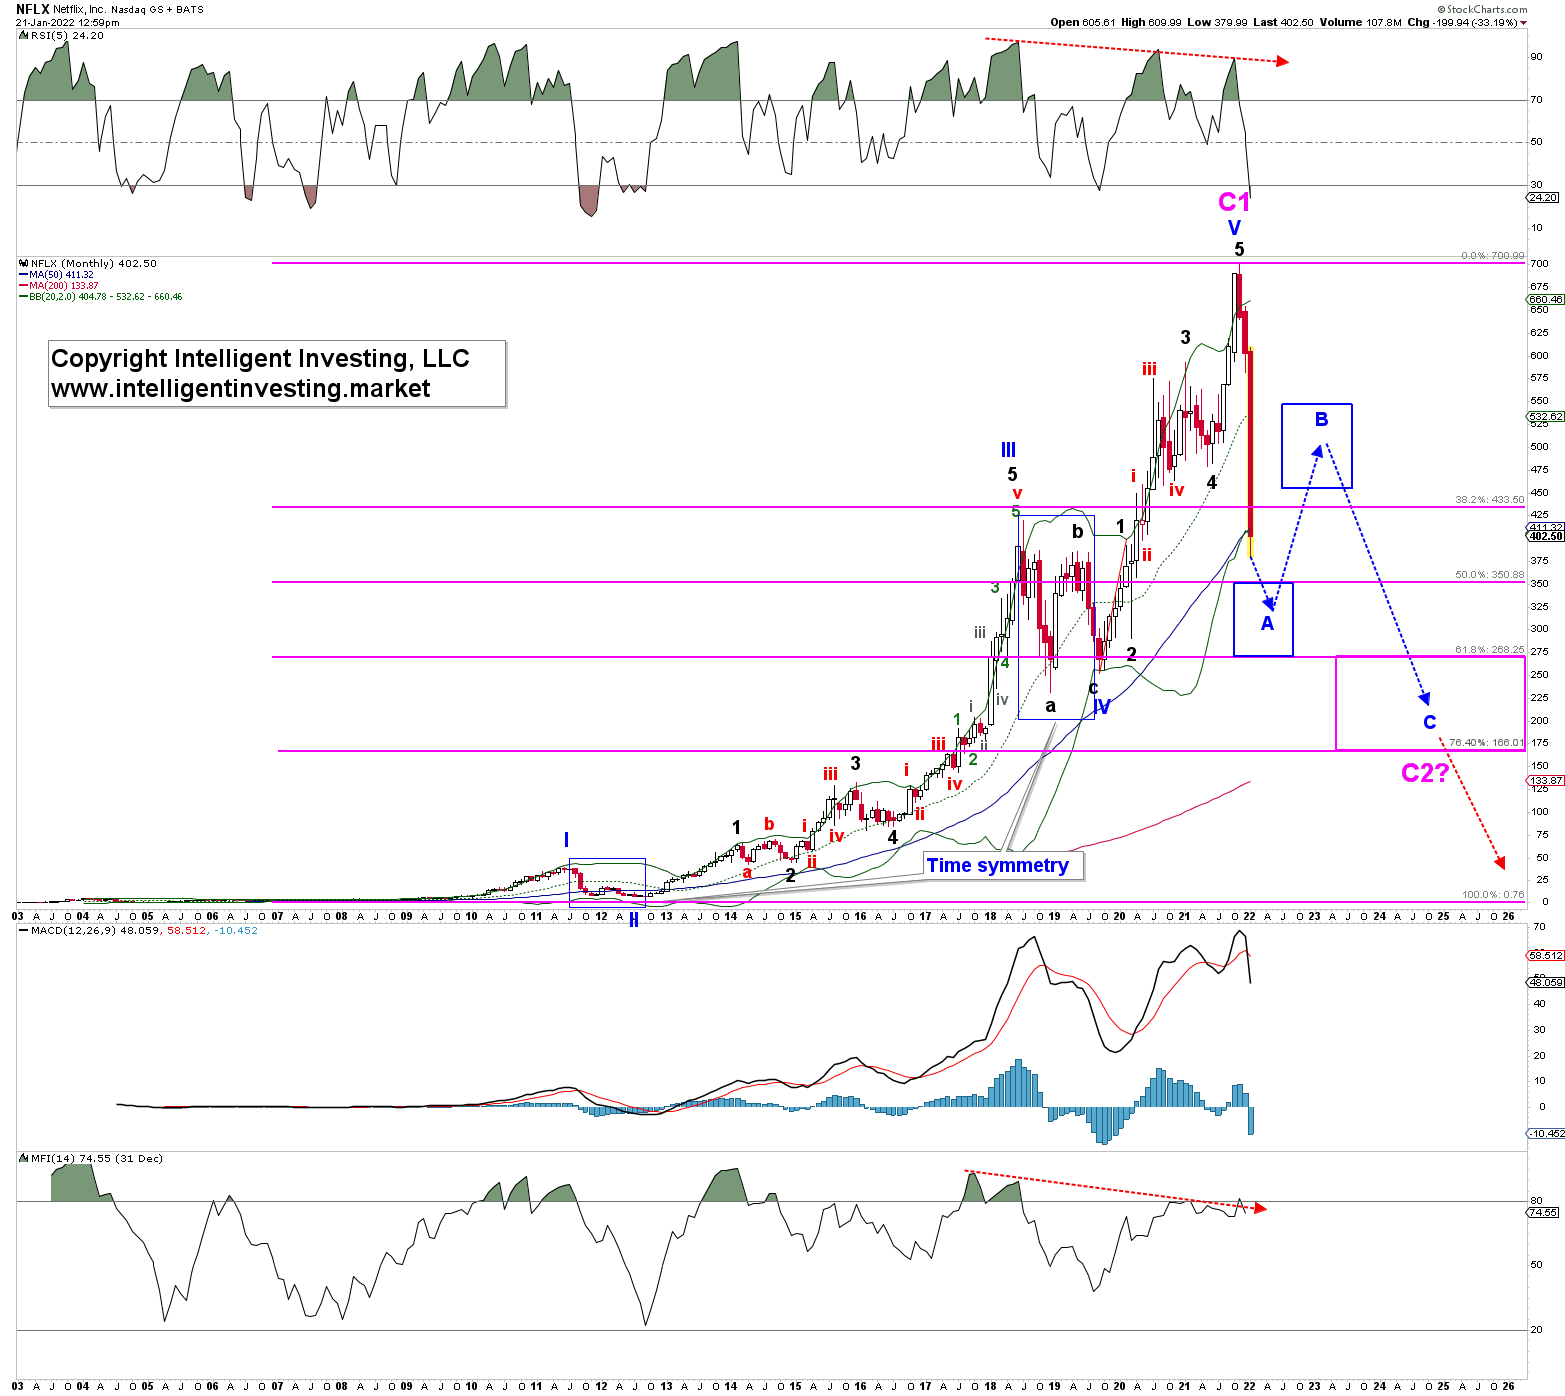Viewport: 1565px width, 1396px height.
Task: Click the Copyright Intelligent Investing, LLC text
Action: (x=260, y=358)
